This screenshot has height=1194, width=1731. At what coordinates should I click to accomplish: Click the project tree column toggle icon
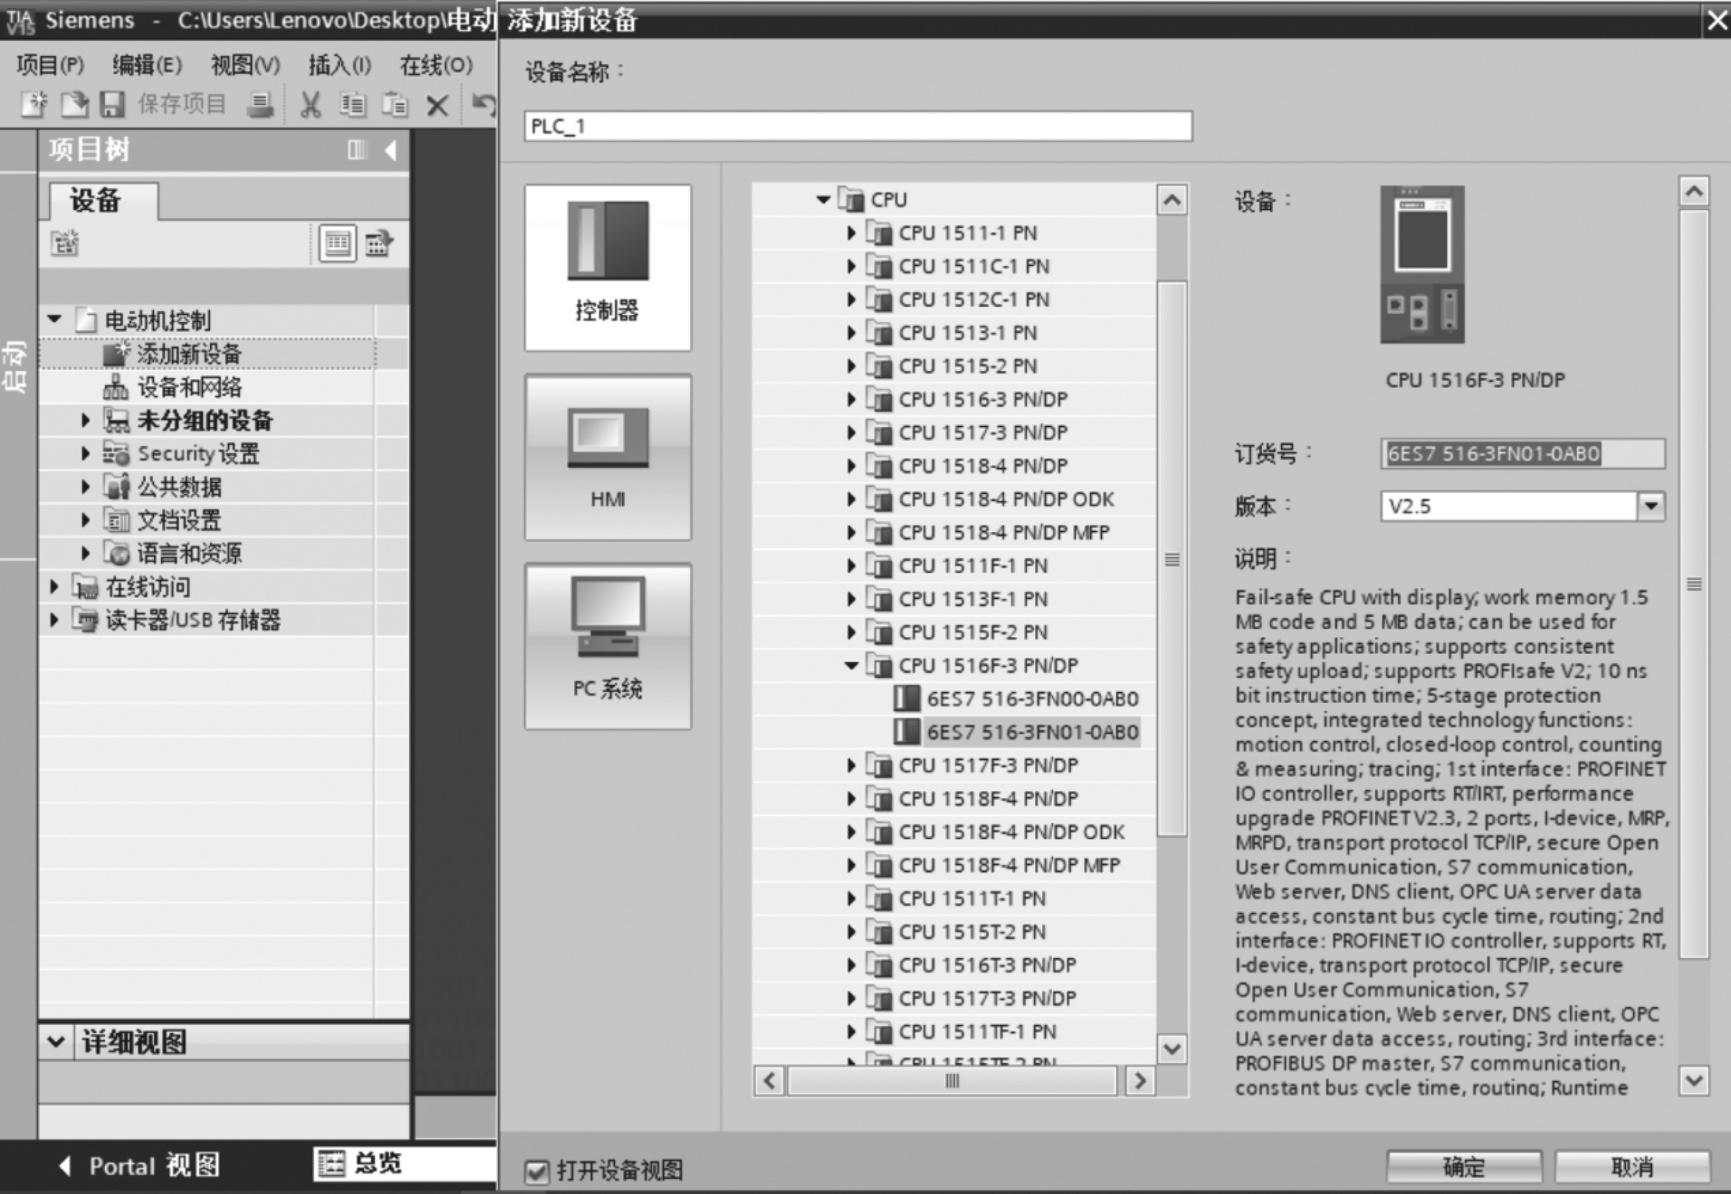[356, 150]
